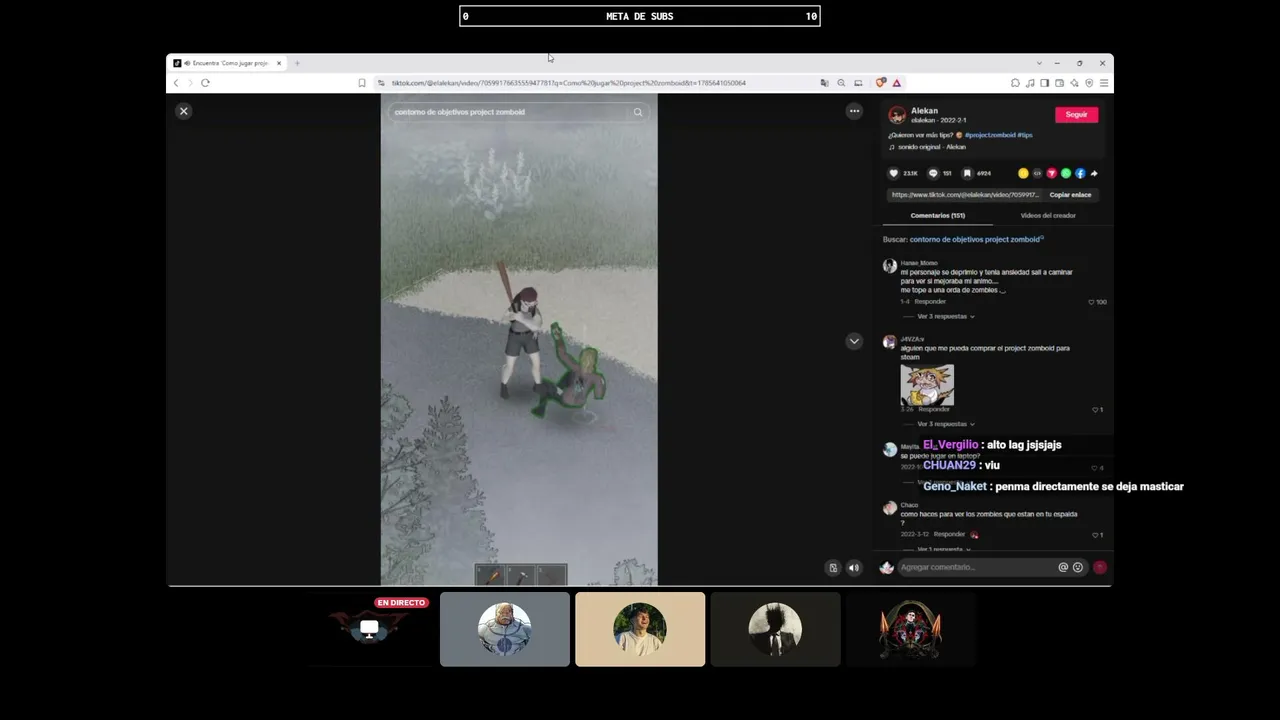1280x720 pixels.
Task: Search for contorno de objetivos project zomboid link
Action: 976,239
